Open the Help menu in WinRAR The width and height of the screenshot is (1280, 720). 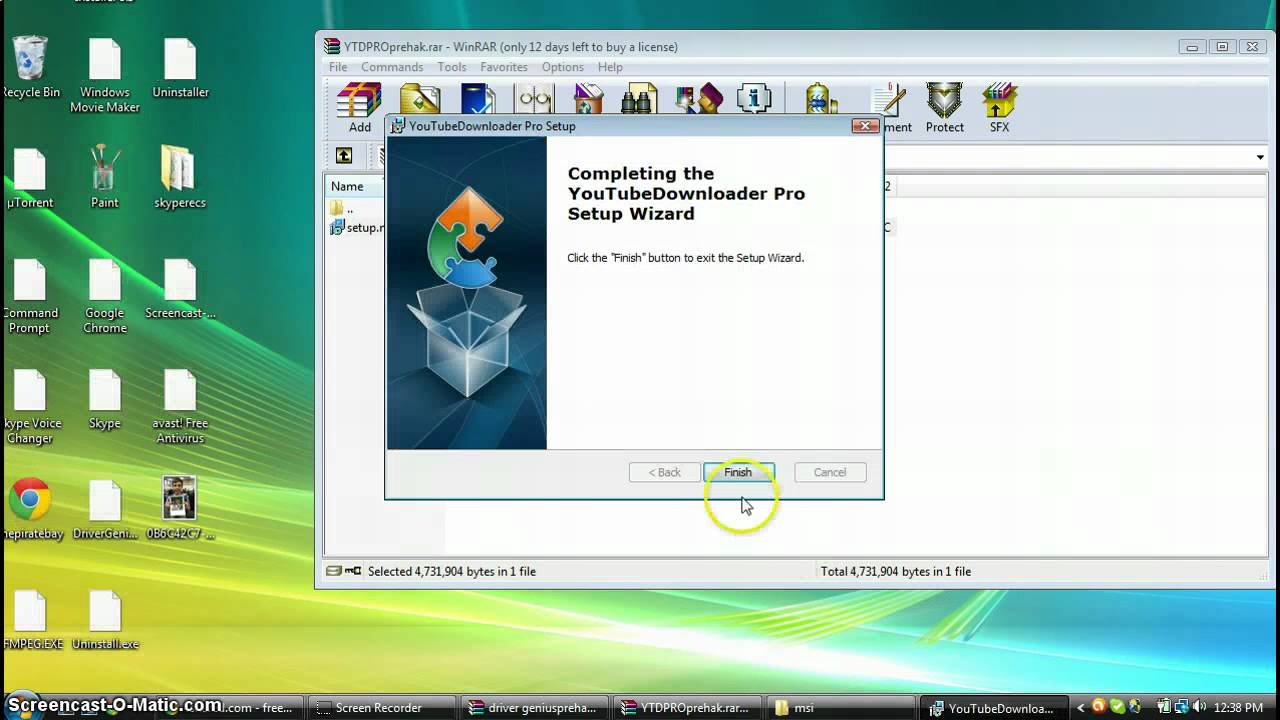point(610,67)
